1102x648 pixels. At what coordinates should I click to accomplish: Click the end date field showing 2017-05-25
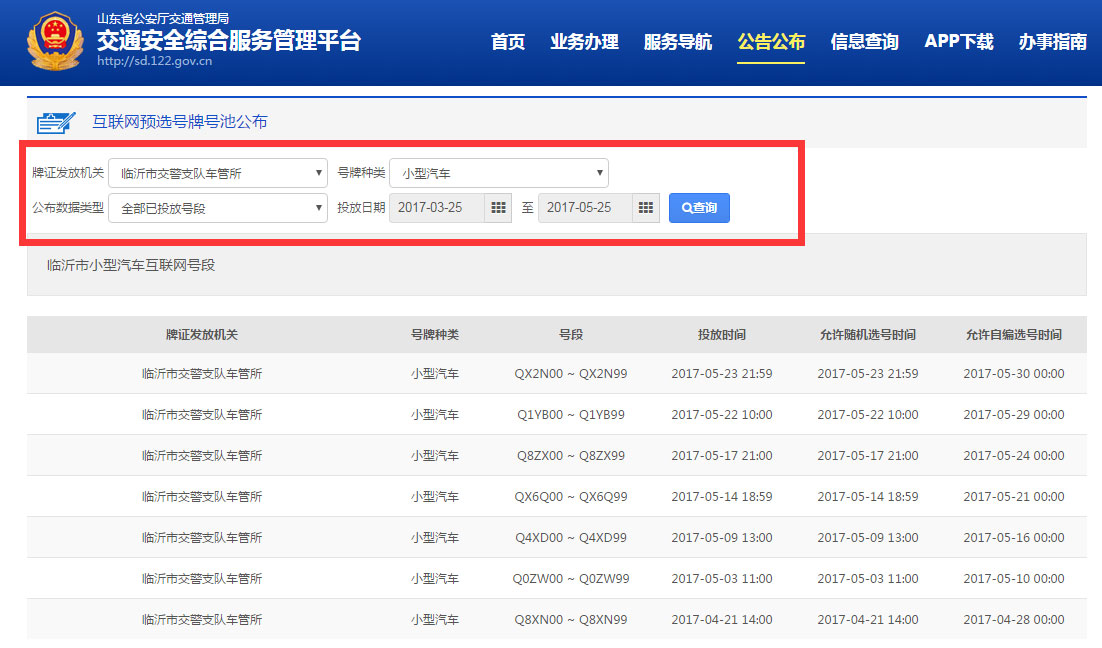tap(585, 208)
